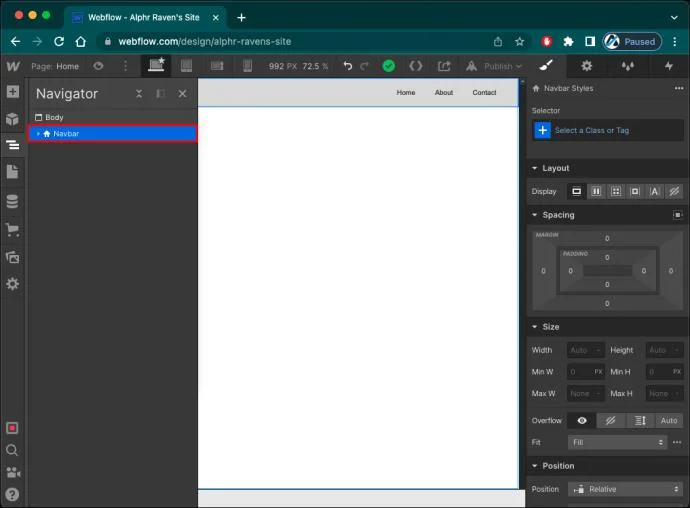The image size is (690, 508).
Task: Toggle preview mode eye icon
Action: point(98,66)
